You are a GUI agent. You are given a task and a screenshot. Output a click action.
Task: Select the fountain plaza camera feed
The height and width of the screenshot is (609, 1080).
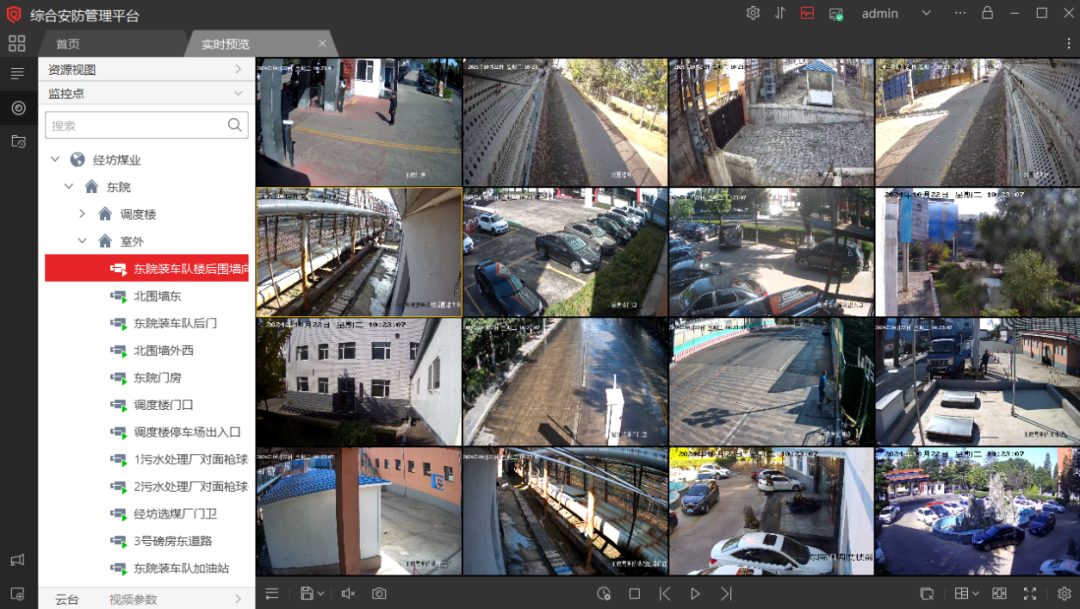(x=977, y=511)
